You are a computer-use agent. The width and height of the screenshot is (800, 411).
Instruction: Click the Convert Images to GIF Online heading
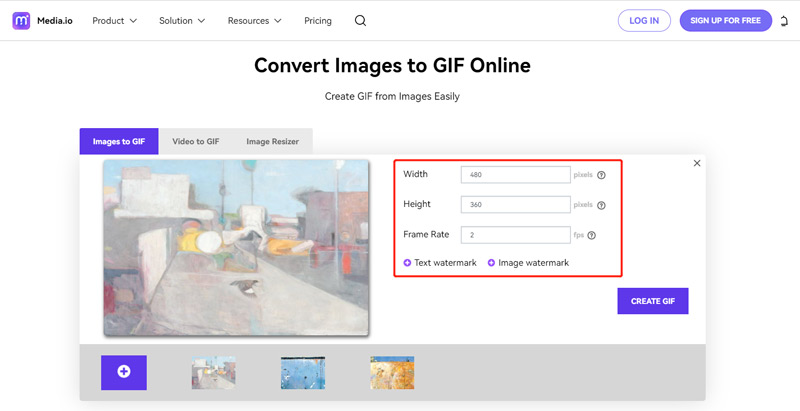coord(392,65)
